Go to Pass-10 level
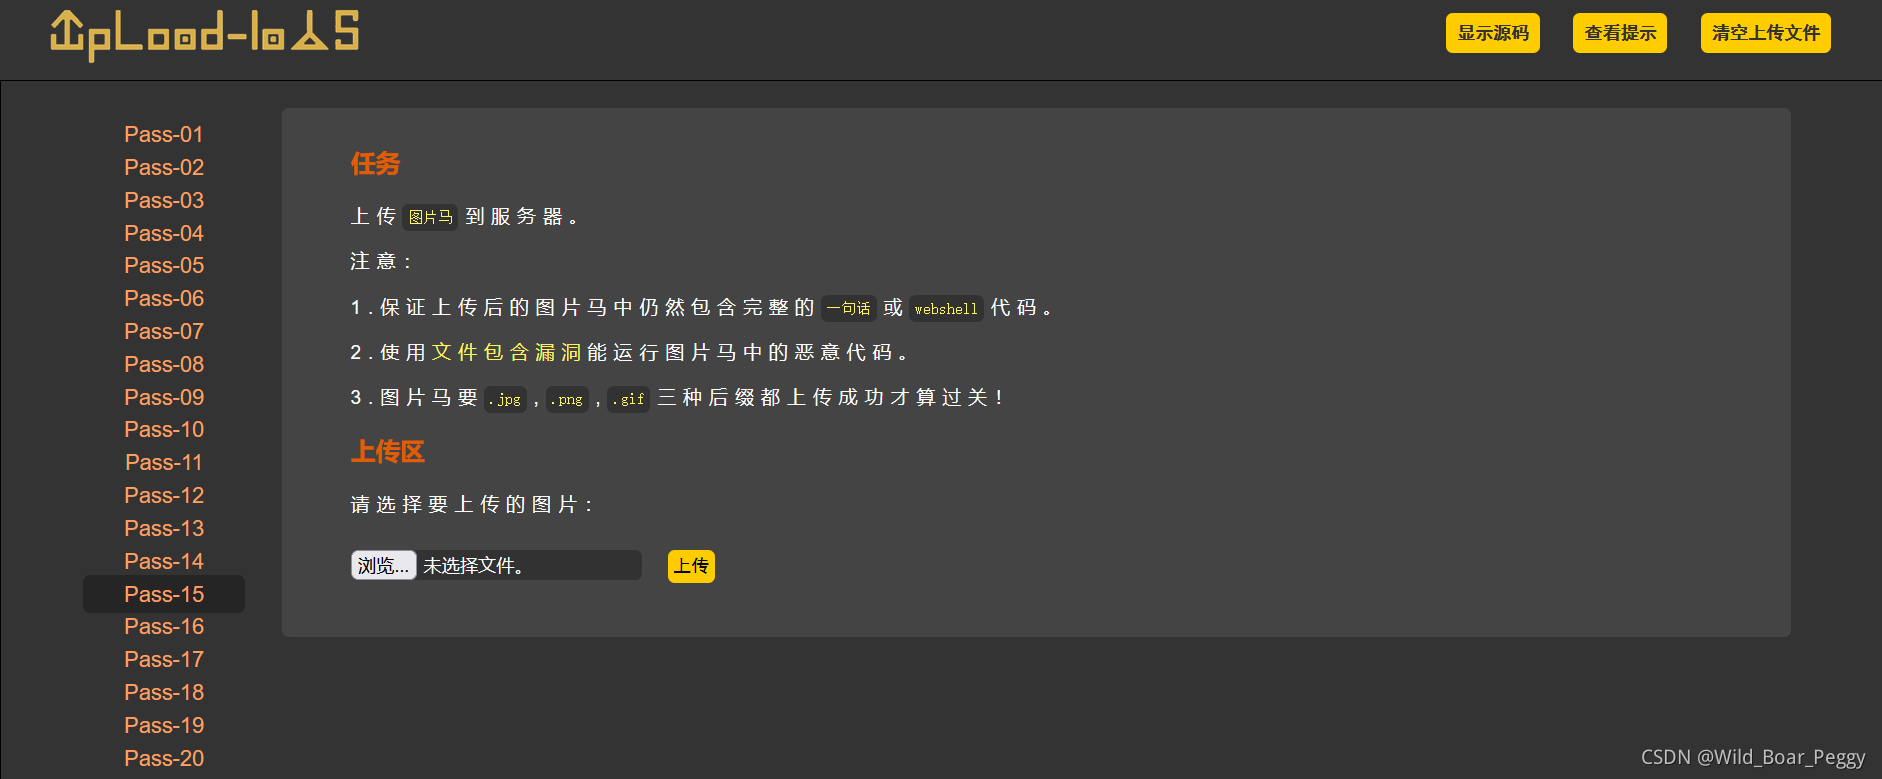 point(164,429)
